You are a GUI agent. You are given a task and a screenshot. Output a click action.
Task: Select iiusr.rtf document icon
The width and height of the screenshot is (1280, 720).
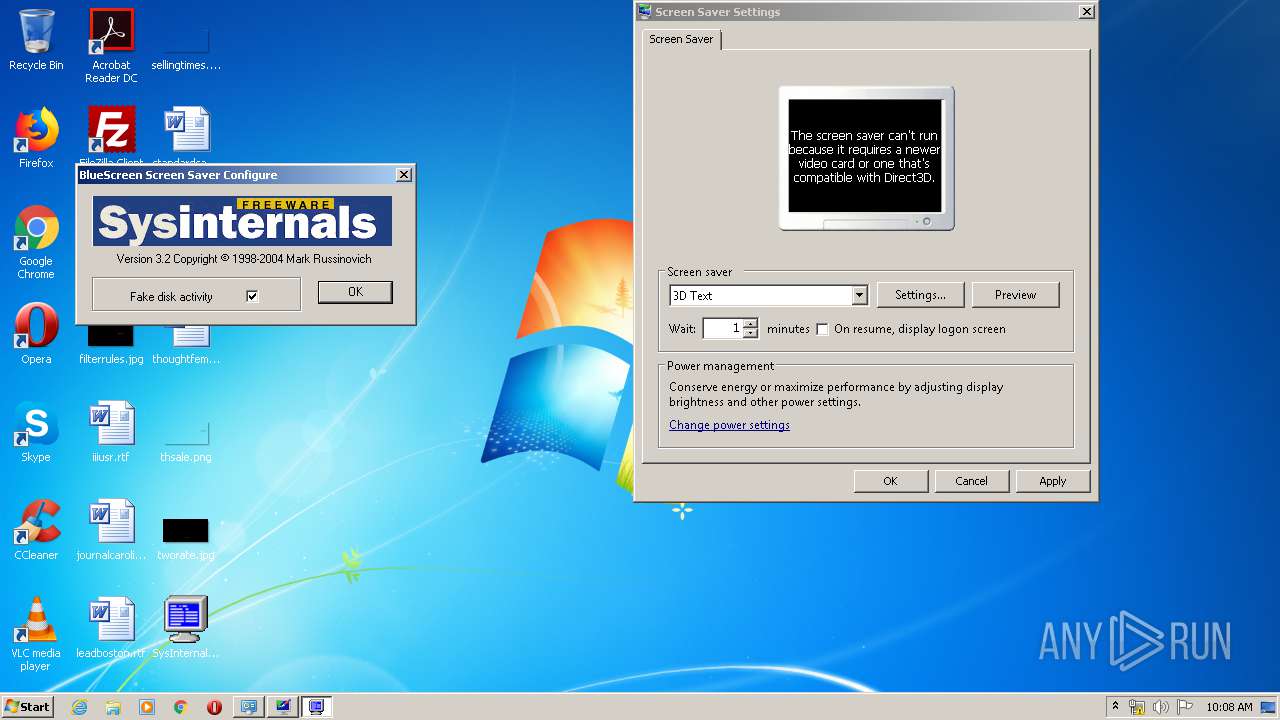coord(111,432)
